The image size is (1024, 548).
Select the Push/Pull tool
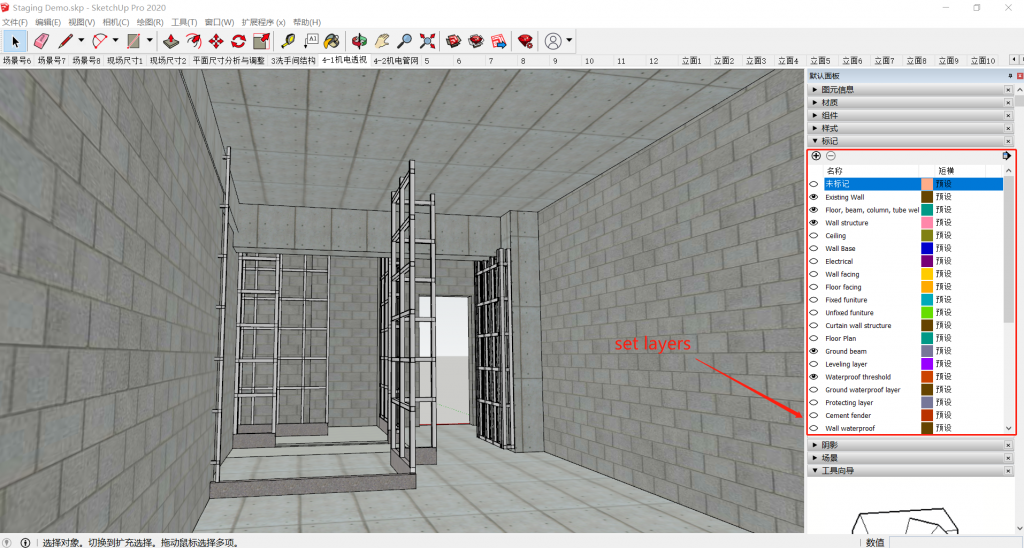click(171, 41)
